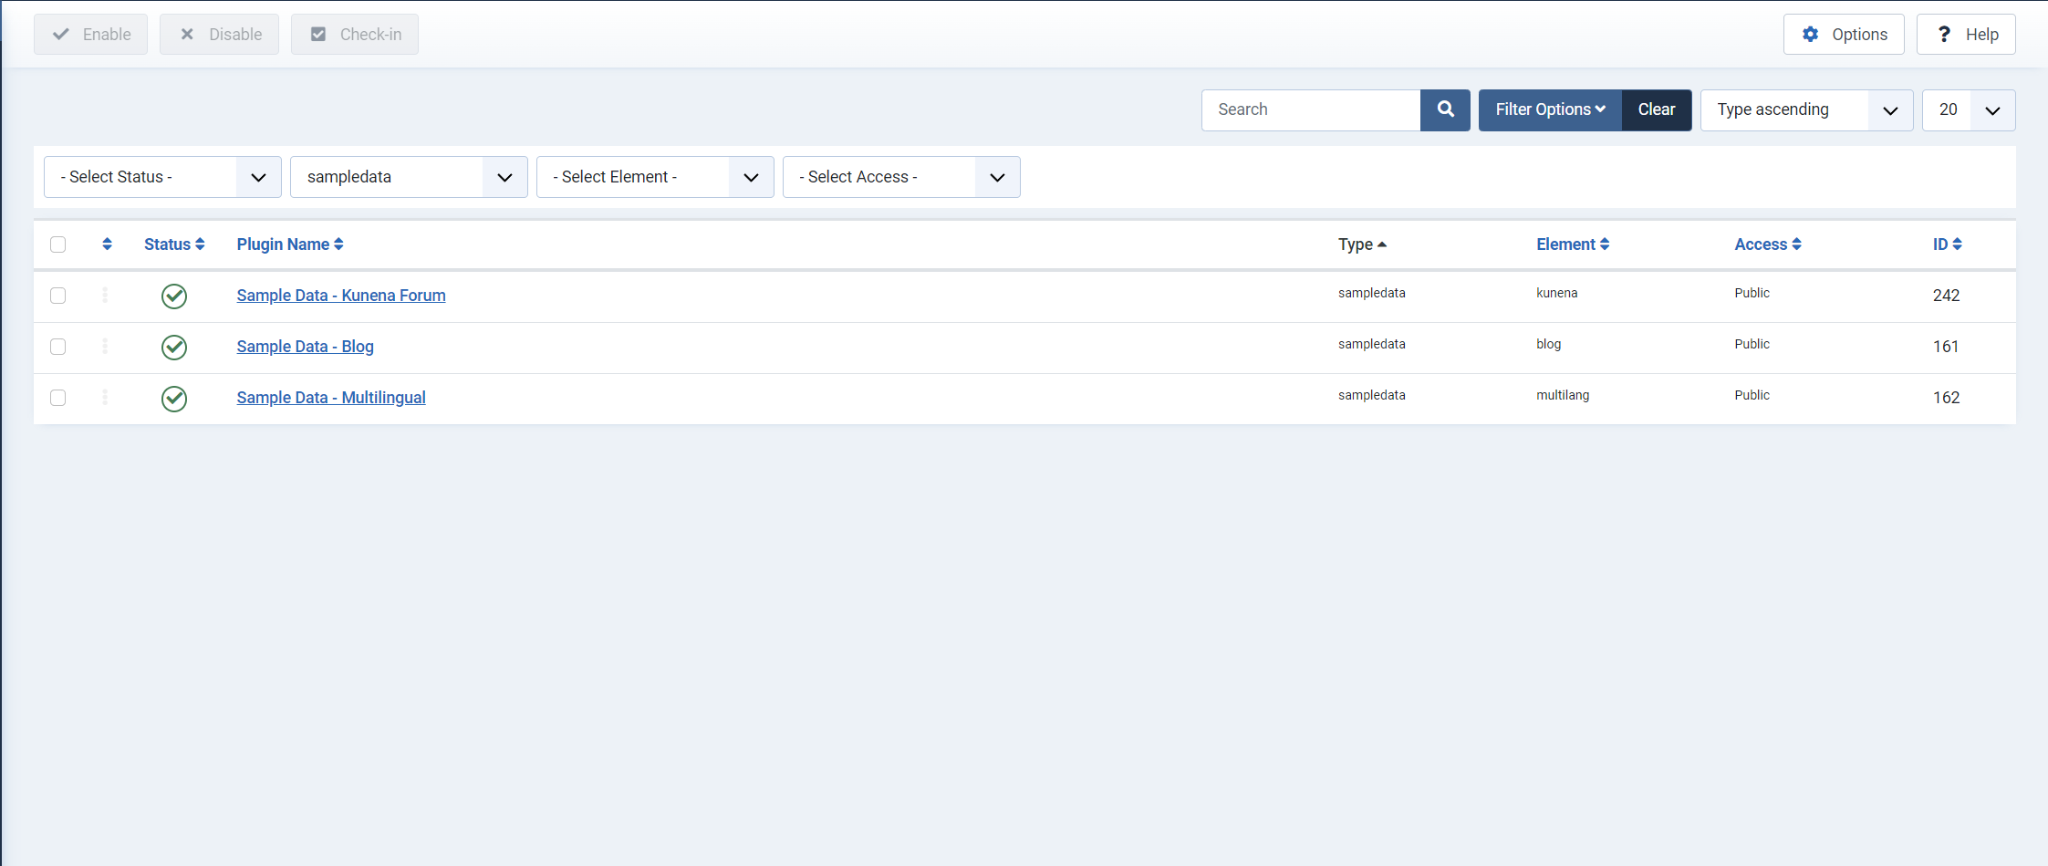Toggle status icon for Sample Data - Blog

[x=174, y=347]
